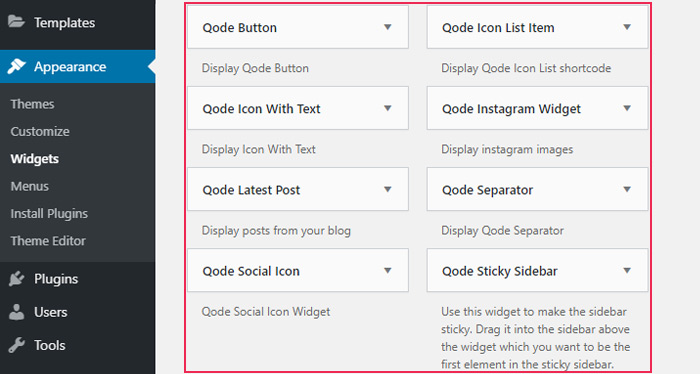Screen dimensions: 700x374
Task: Go to the Menus submenu item
Action: 29,186
